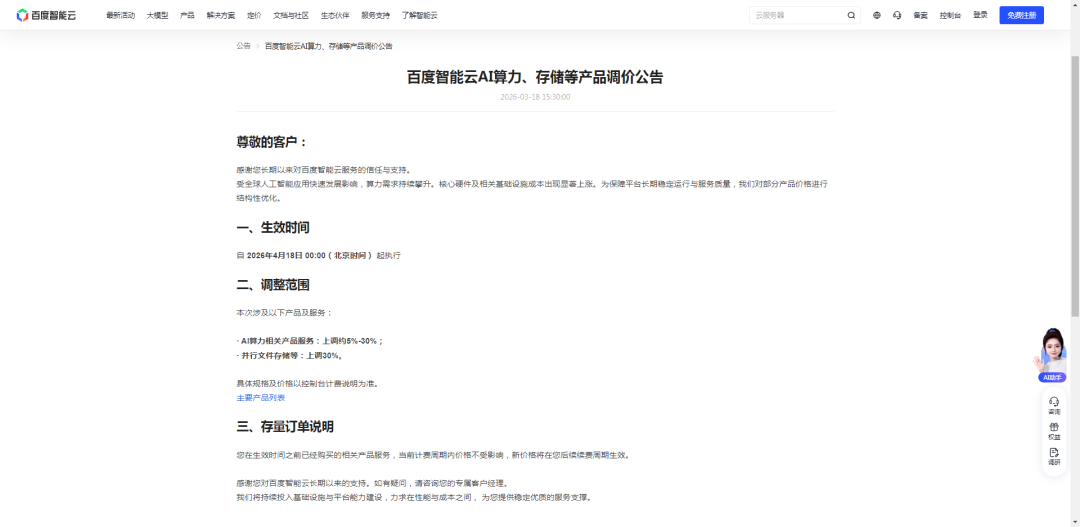Screen dimensions: 1080x527
Task: Click the 免费注册 button
Action: point(1021,15)
